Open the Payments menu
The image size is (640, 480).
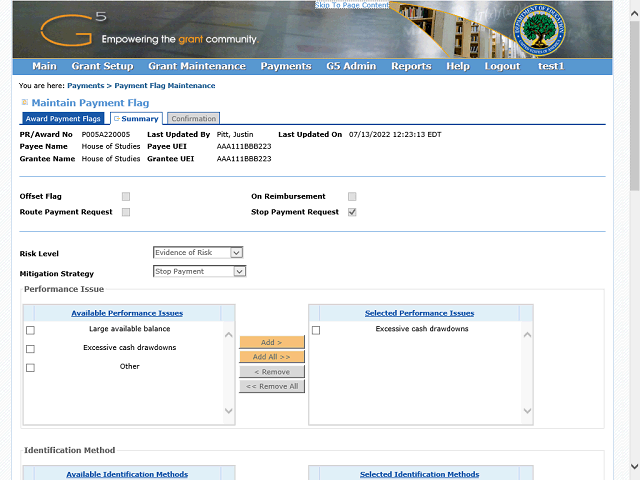tap(286, 66)
